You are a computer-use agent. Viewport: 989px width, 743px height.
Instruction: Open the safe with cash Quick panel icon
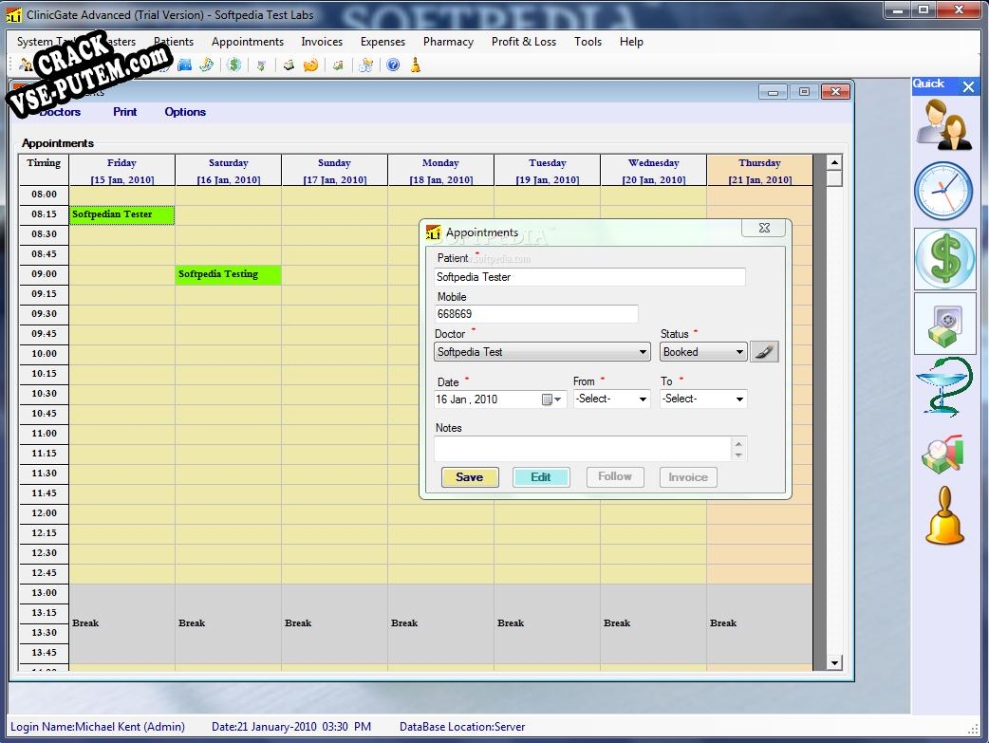(x=945, y=323)
